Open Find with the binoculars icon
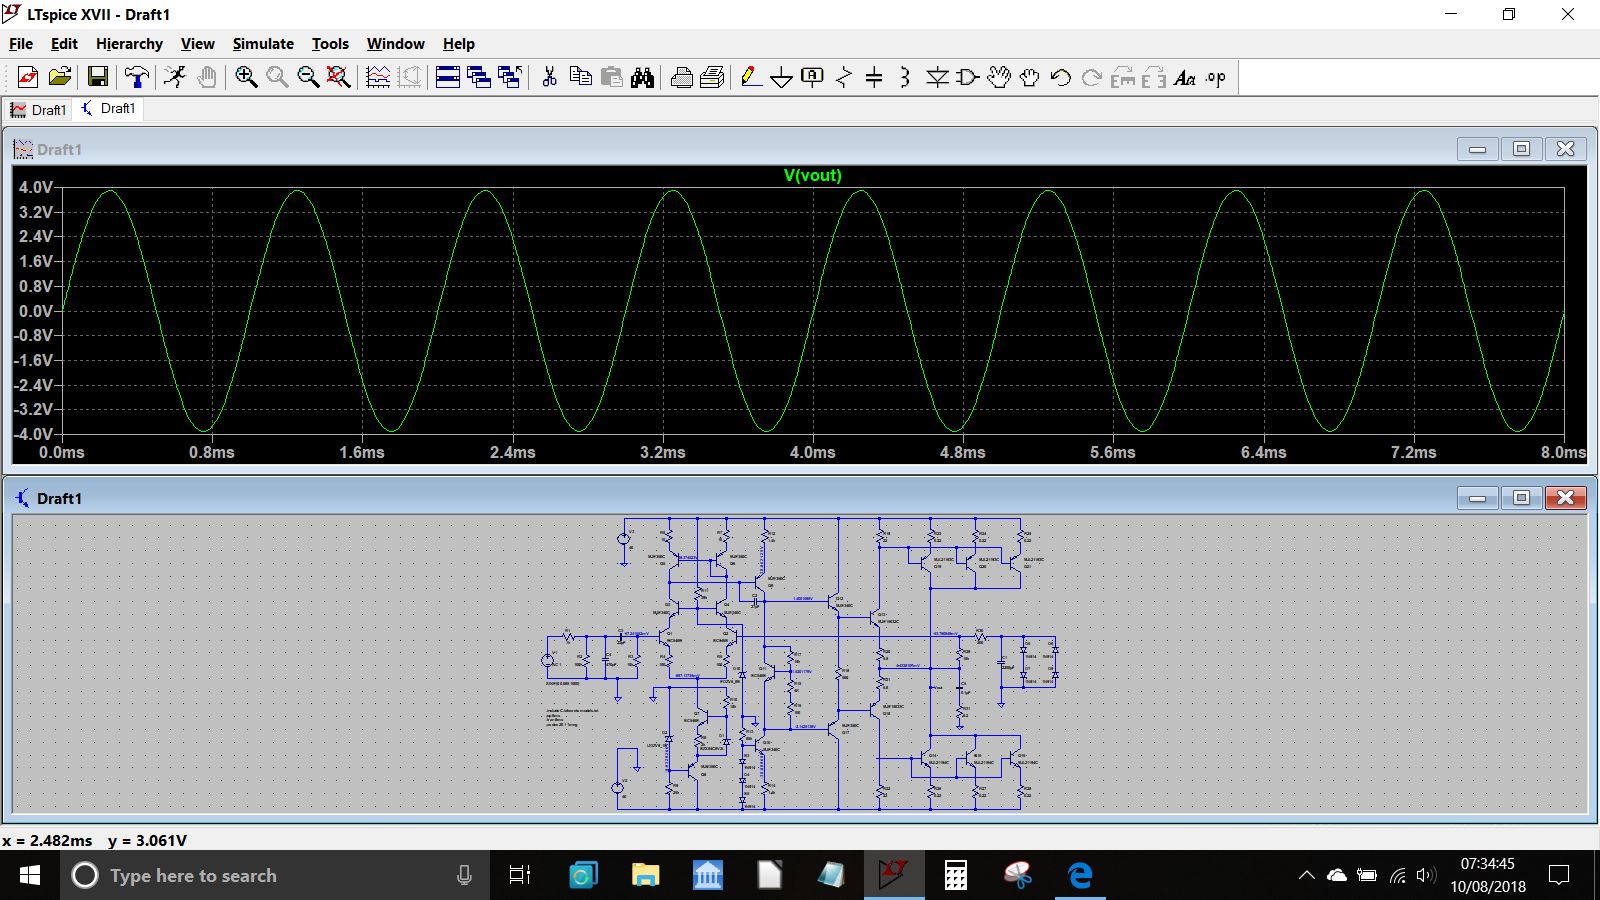 click(642, 77)
